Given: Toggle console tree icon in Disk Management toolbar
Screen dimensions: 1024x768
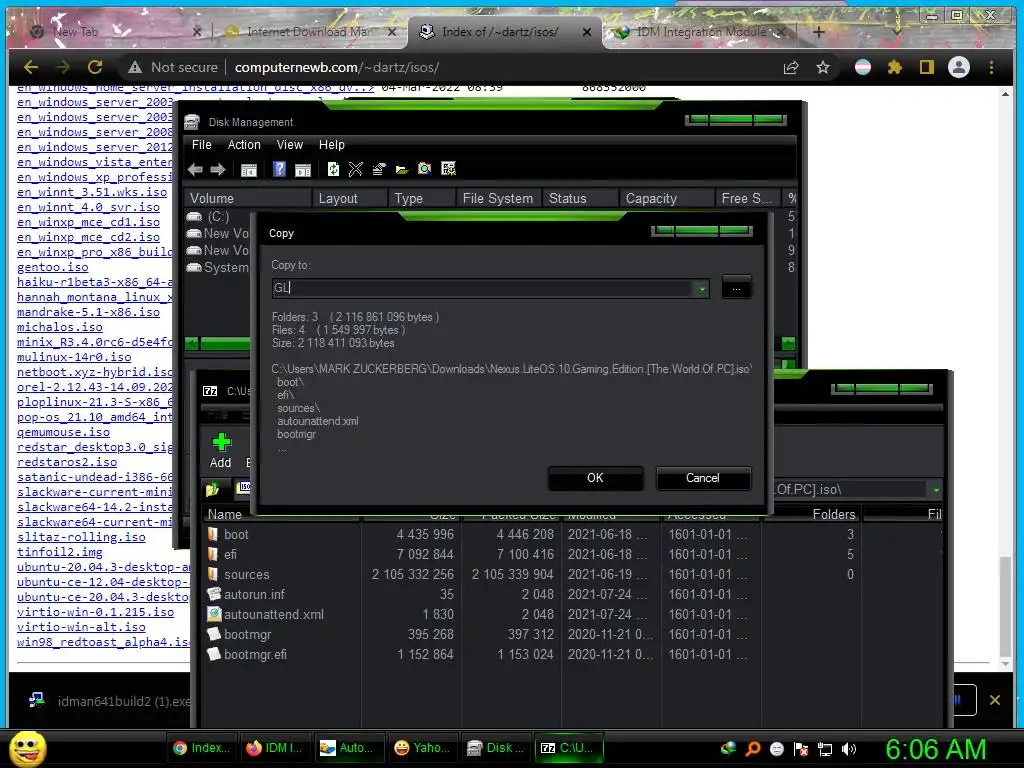Looking at the screenshot, I should tap(249, 170).
